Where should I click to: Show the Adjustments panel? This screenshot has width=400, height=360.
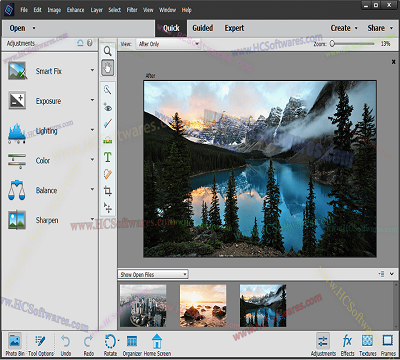pos(323,344)
